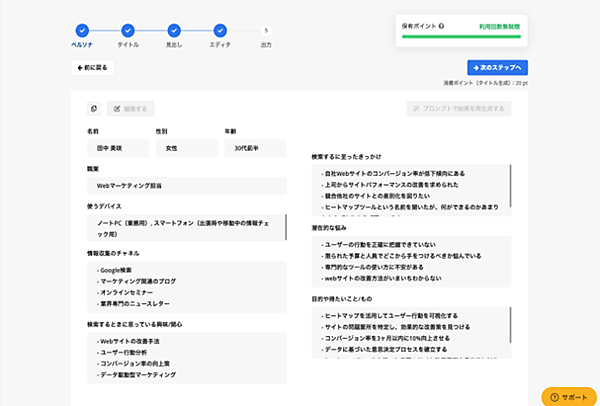Proceed with the 次のステップへ button
The height and width of the screenshot is (406, 600).
497,68
